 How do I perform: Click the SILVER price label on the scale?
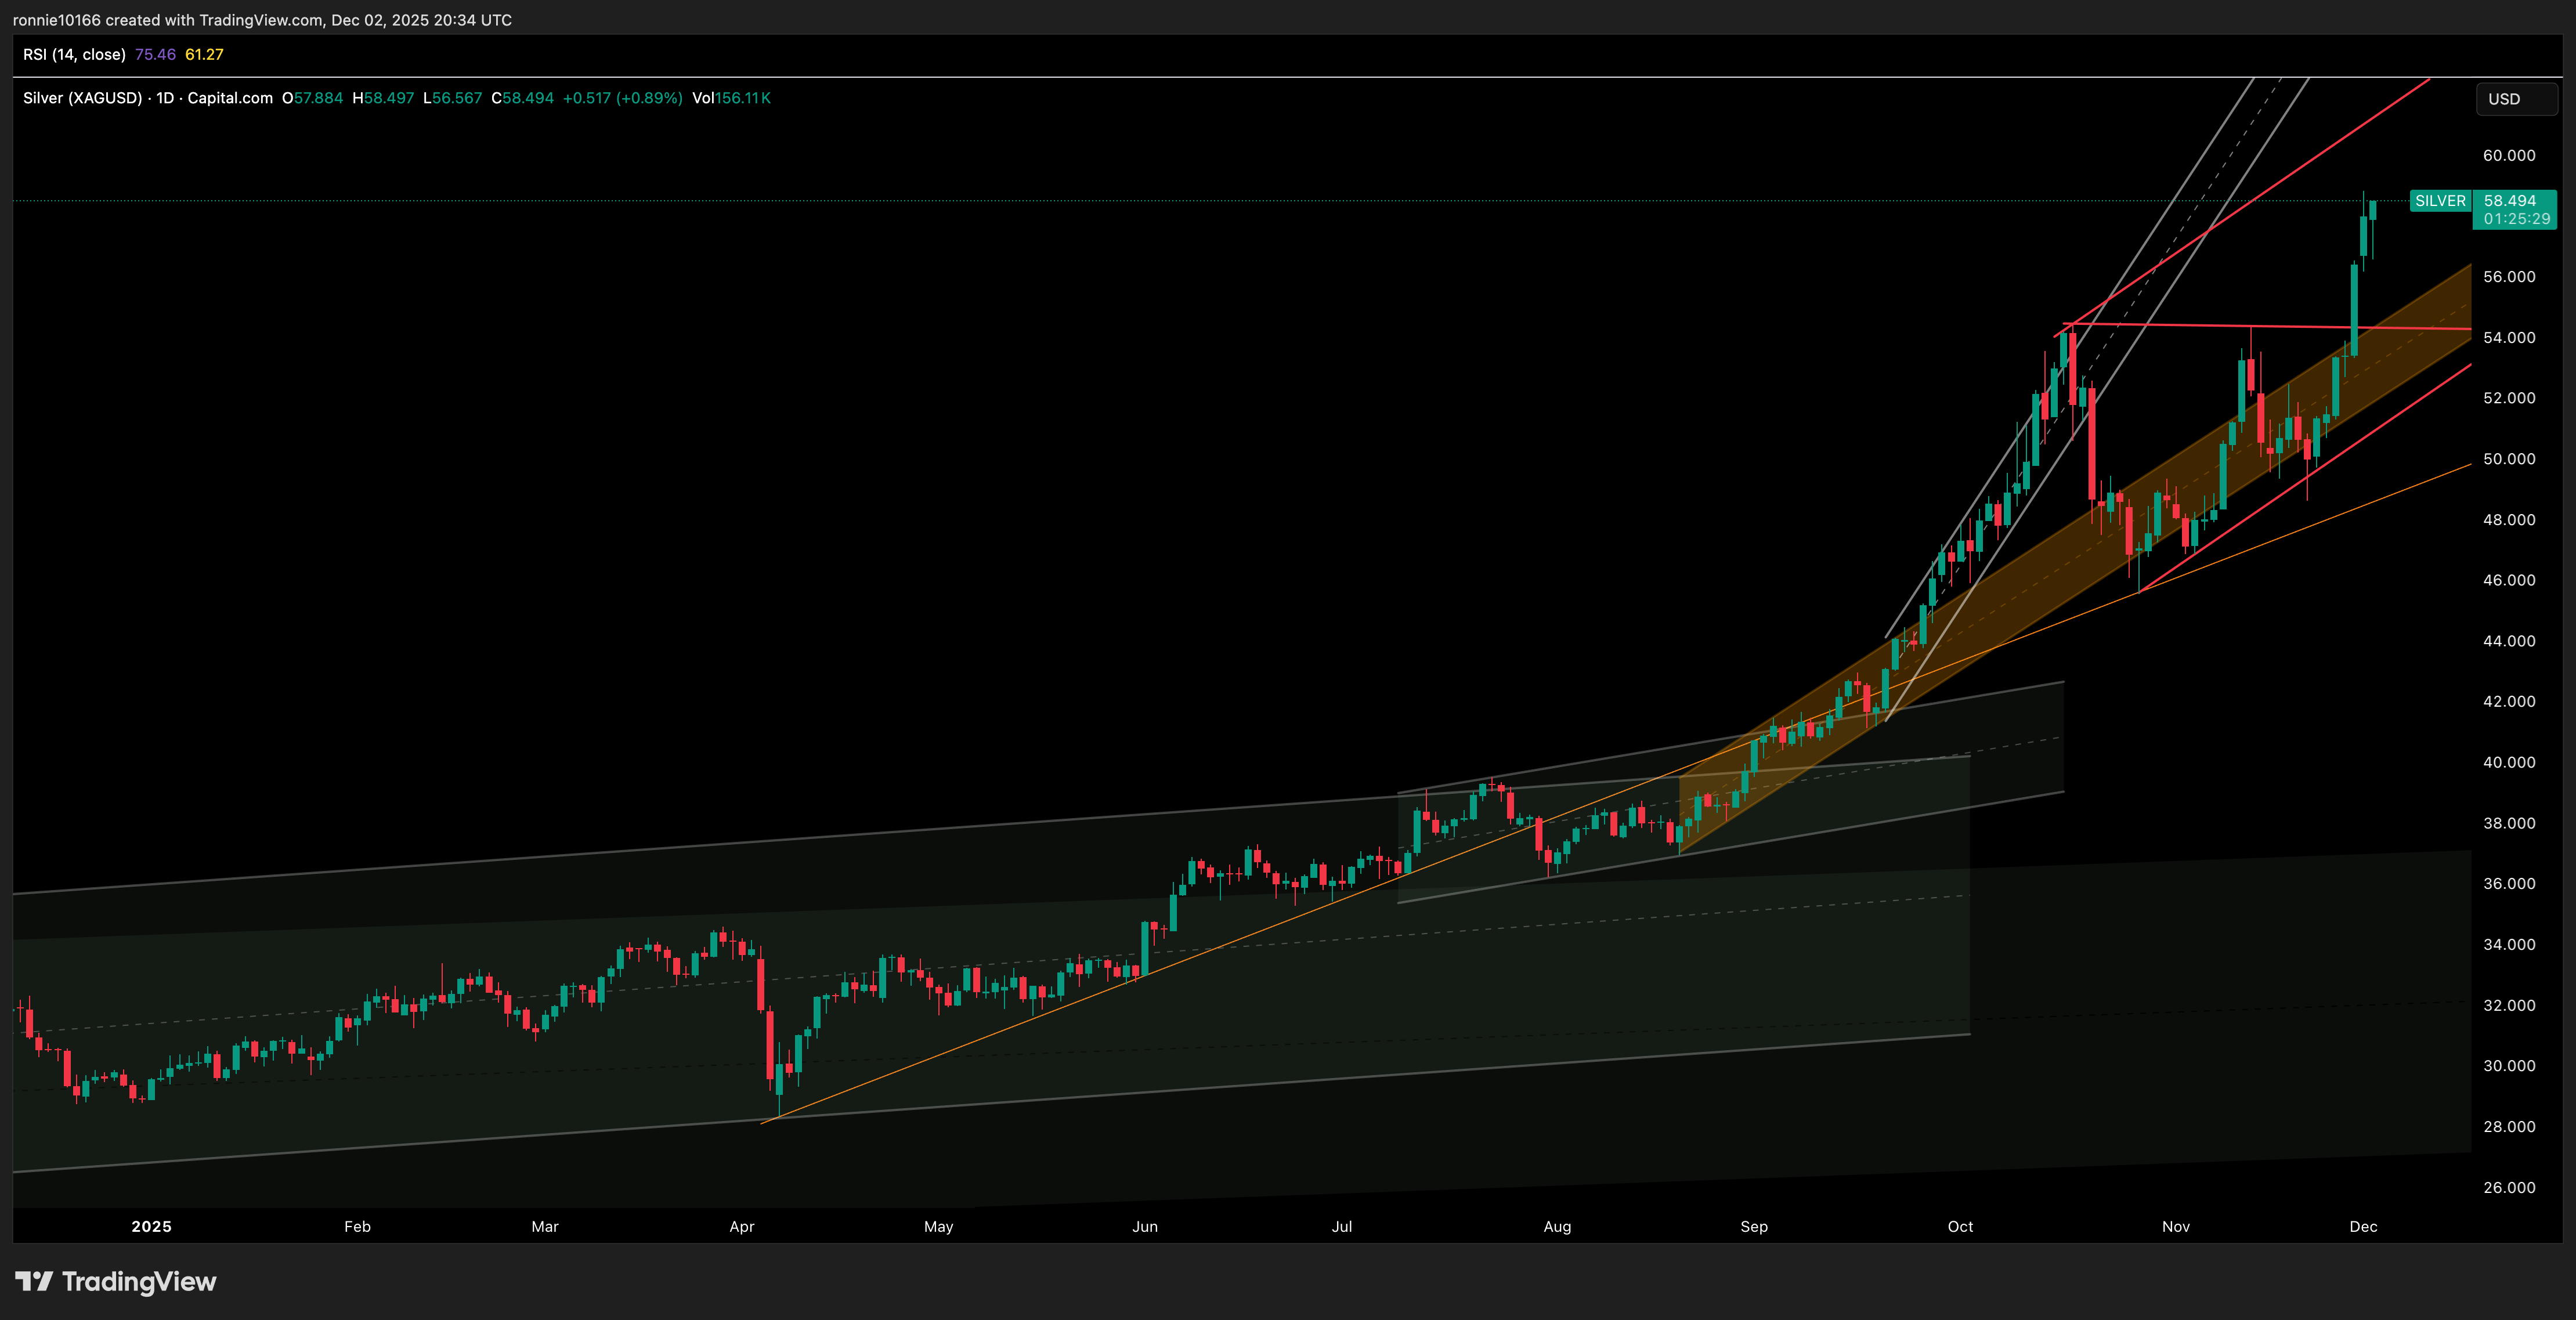tap(2440, 200)
